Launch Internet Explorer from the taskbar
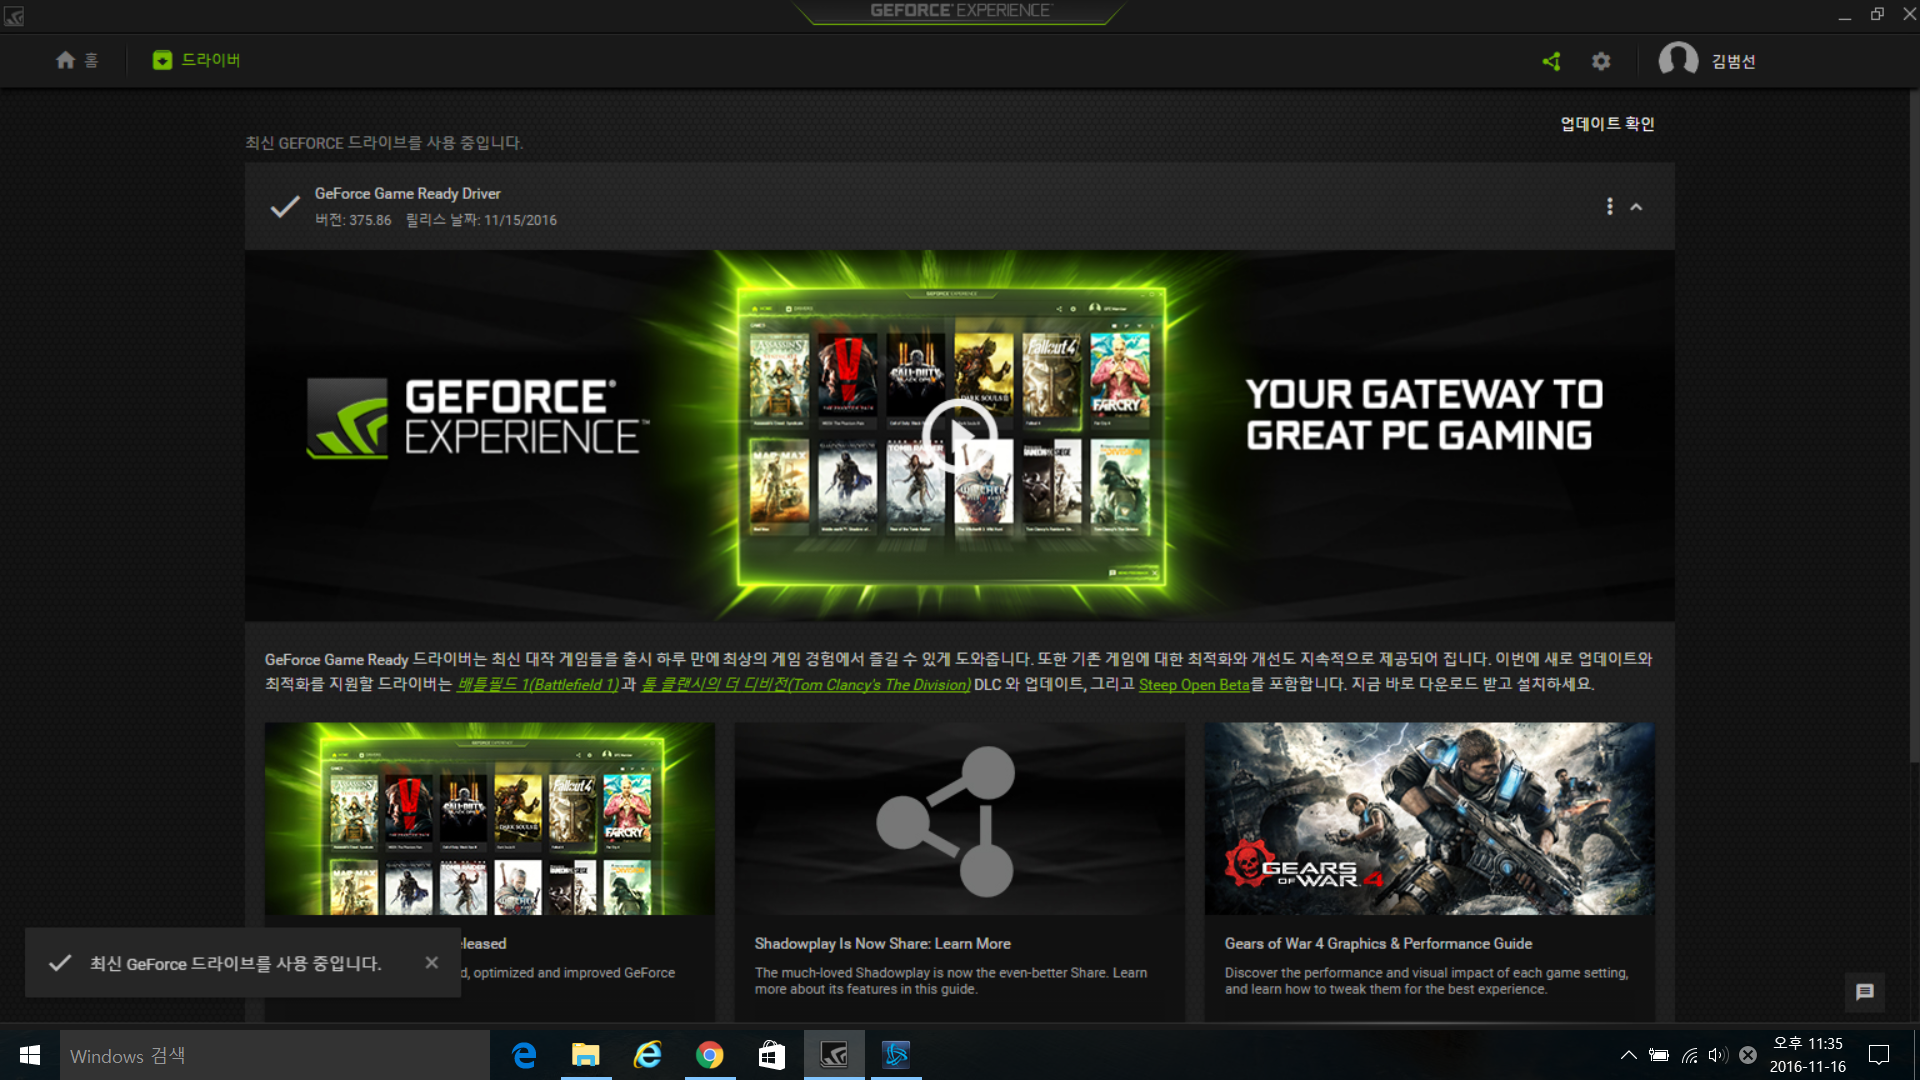1920x1080 pixels. [648, 1055]
